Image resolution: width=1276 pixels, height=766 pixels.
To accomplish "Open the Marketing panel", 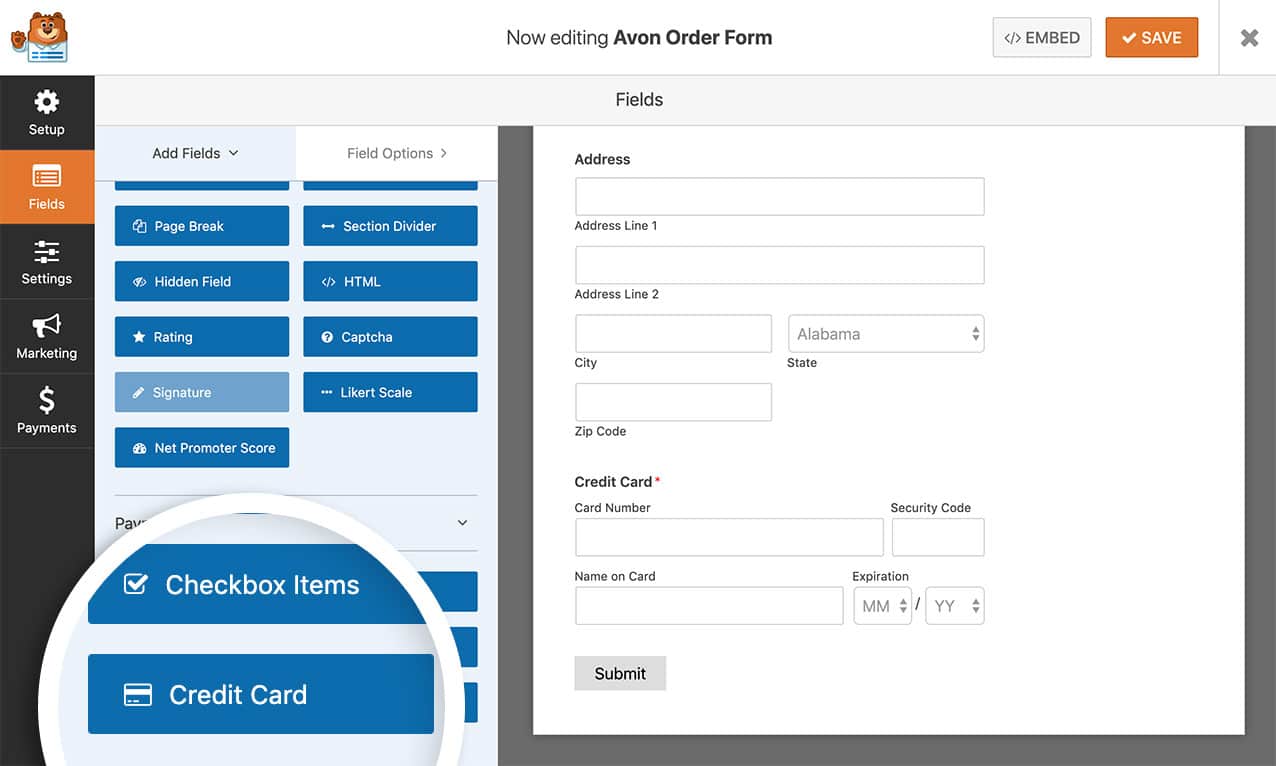I will pyautogui.click(x=47, y=337).
